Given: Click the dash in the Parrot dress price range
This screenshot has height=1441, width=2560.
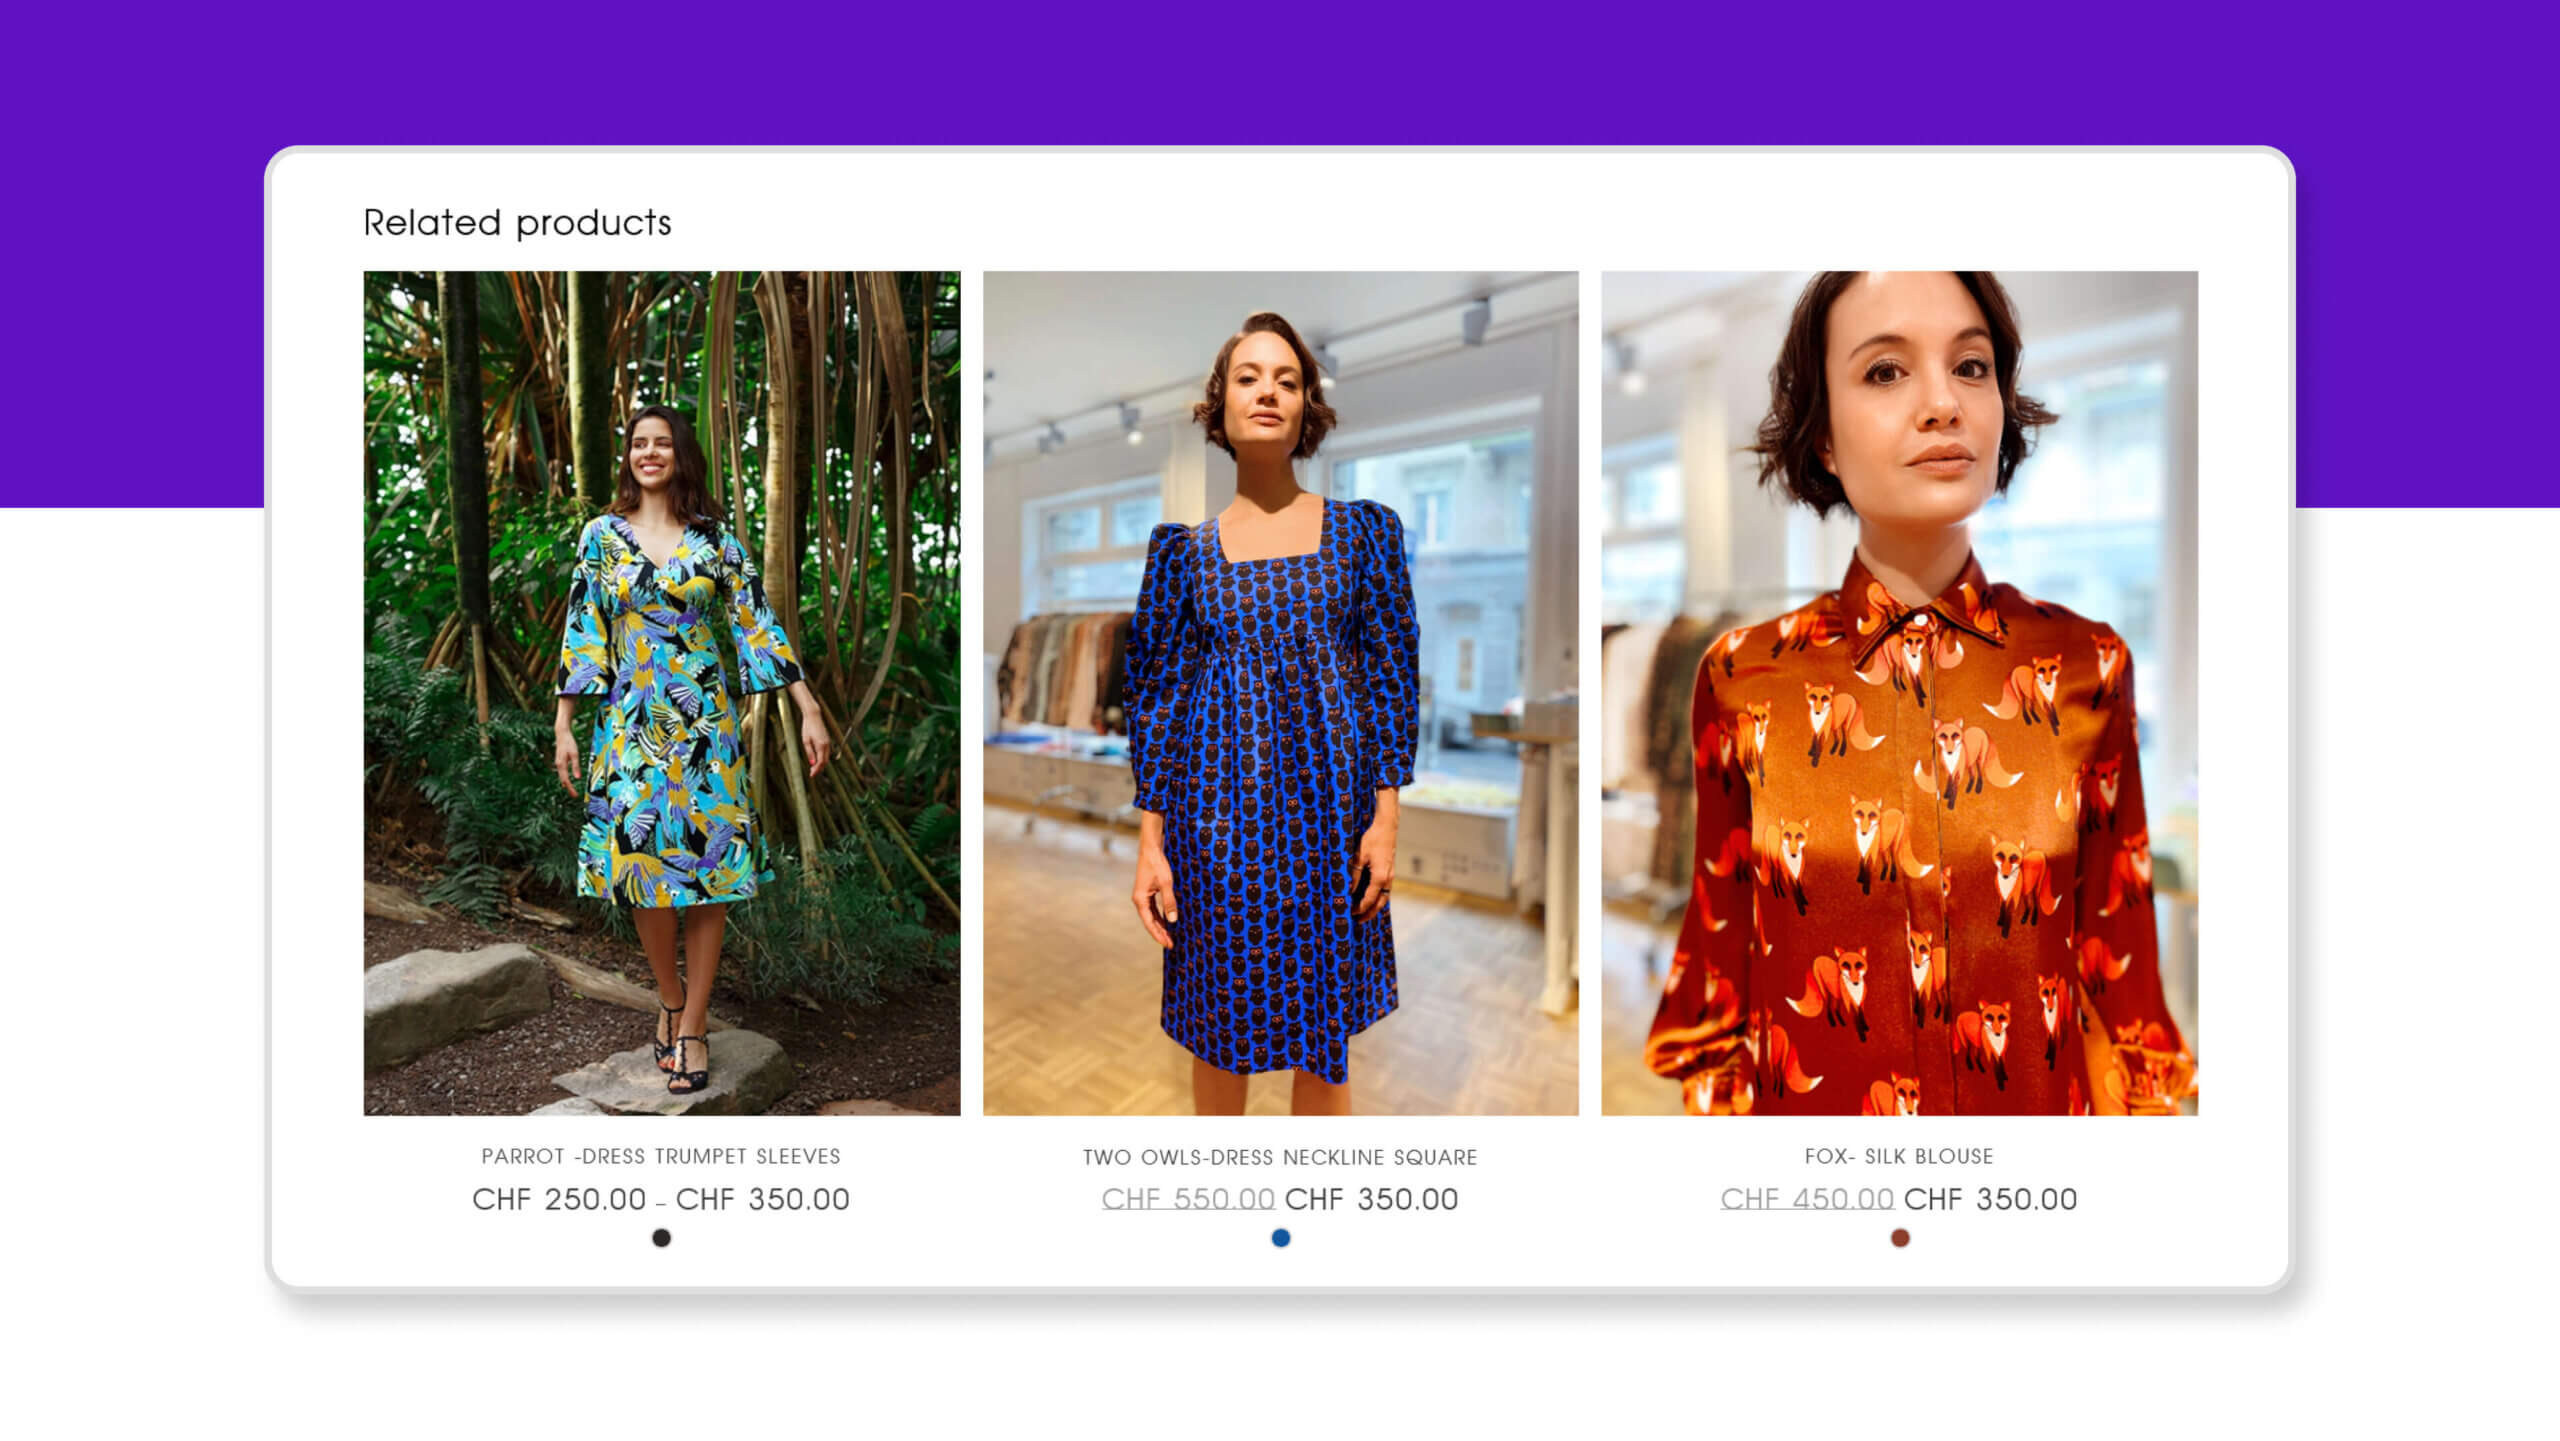Looking at the screenshot, I should (661, 1203).
